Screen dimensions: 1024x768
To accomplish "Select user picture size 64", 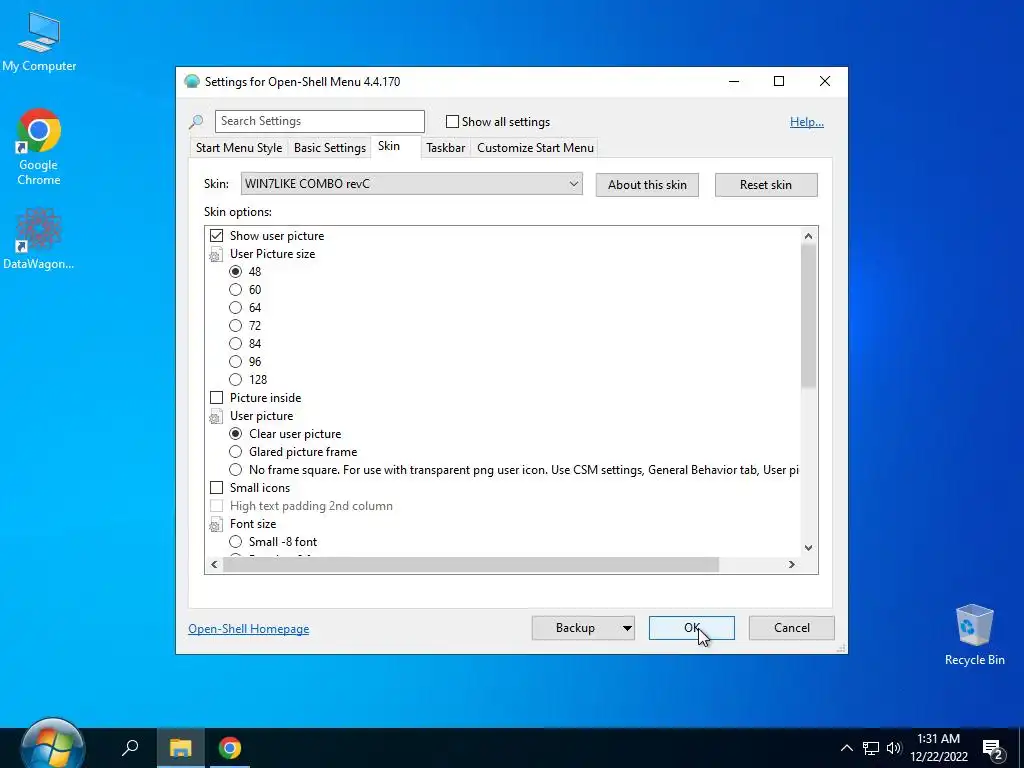I will tap(235, 308).
